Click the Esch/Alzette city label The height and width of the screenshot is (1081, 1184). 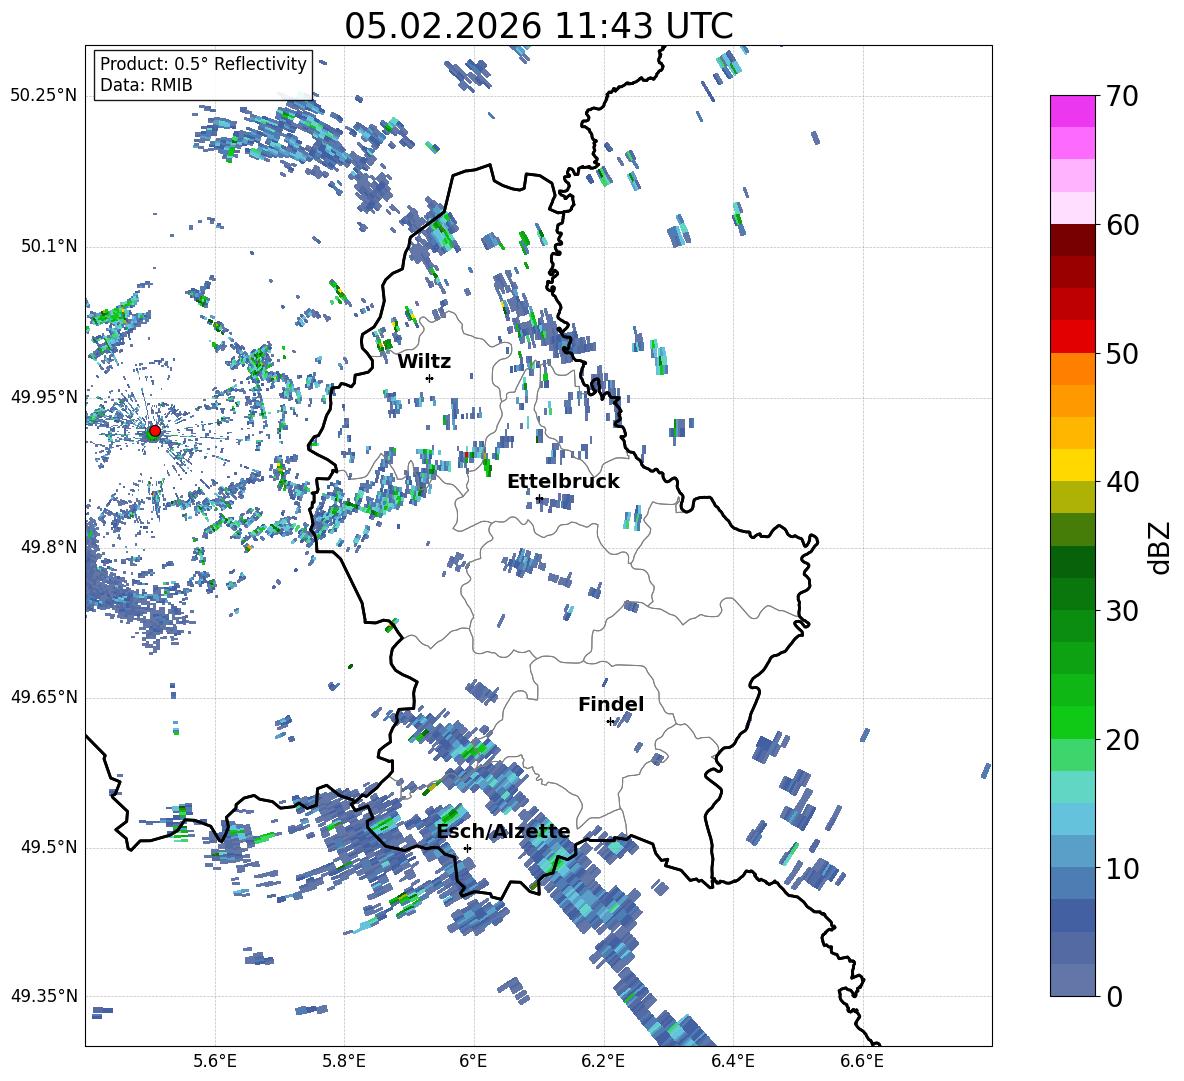tap(504, 831)
